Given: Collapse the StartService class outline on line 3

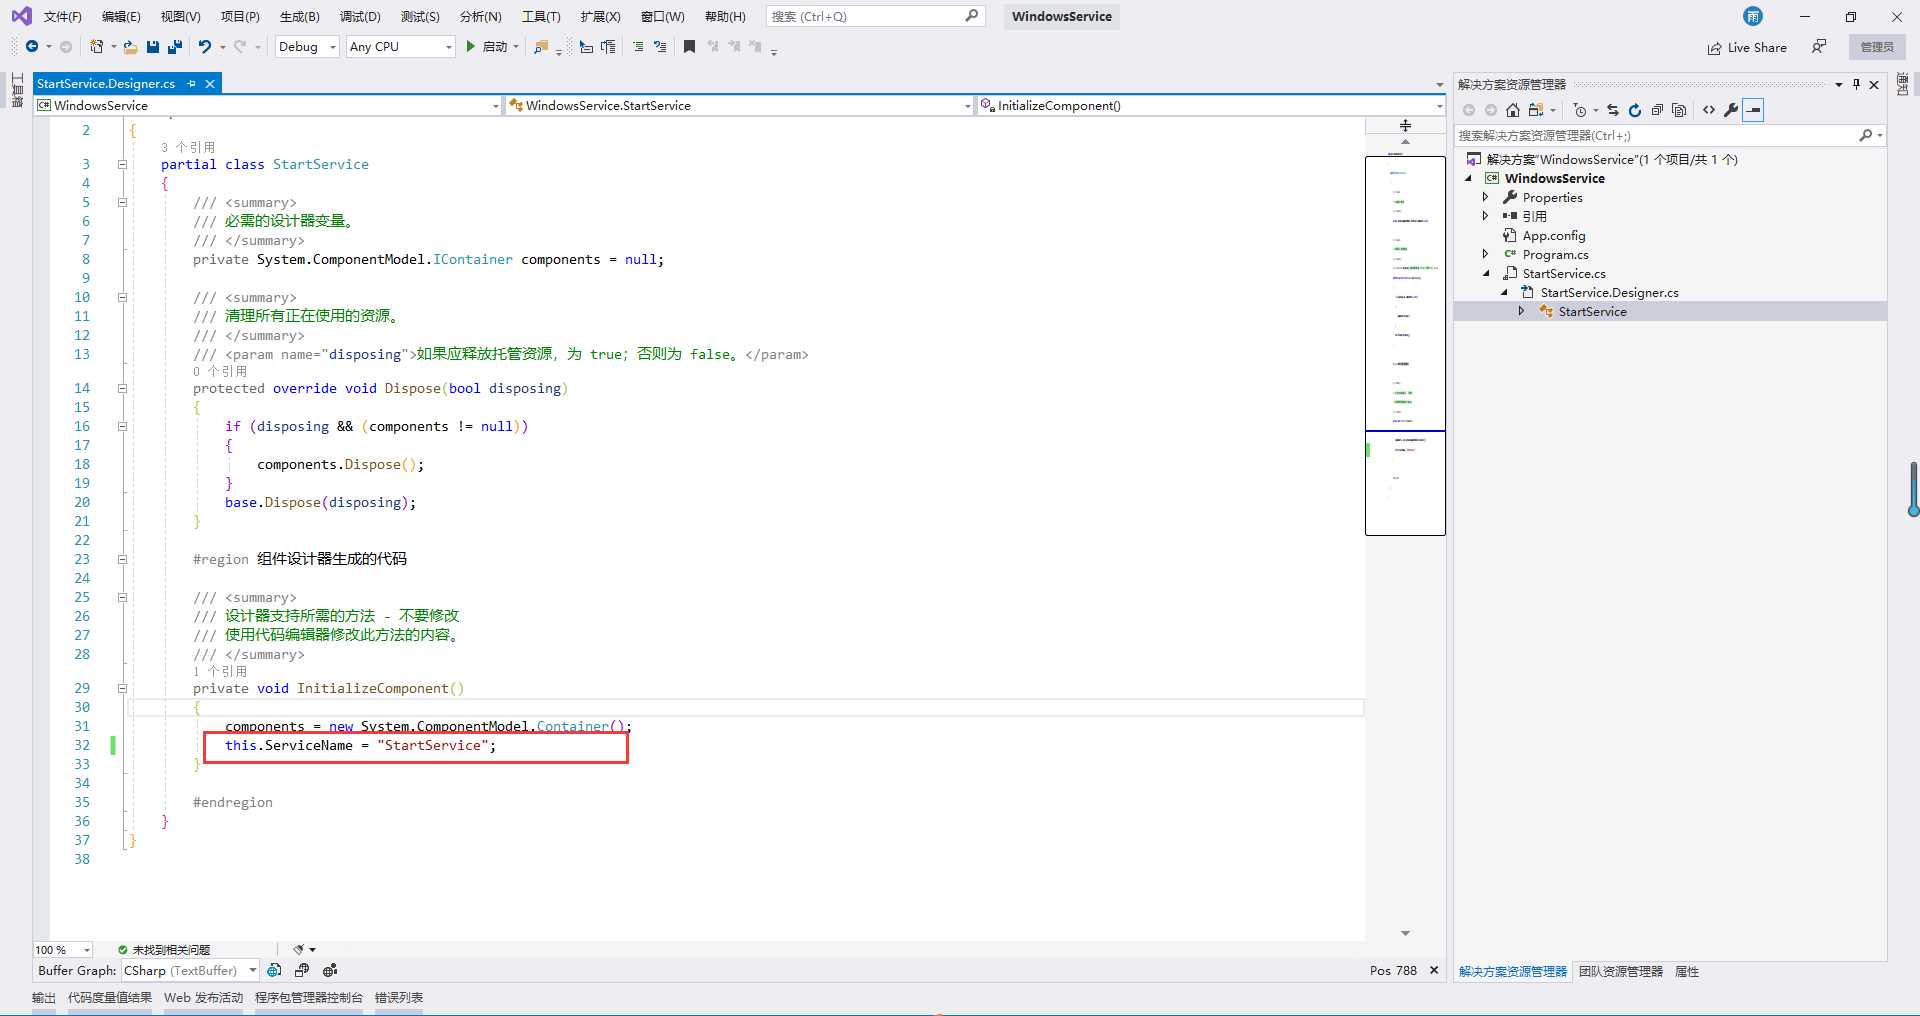Looking at the screenshot, I should click(x=122, y=164).
